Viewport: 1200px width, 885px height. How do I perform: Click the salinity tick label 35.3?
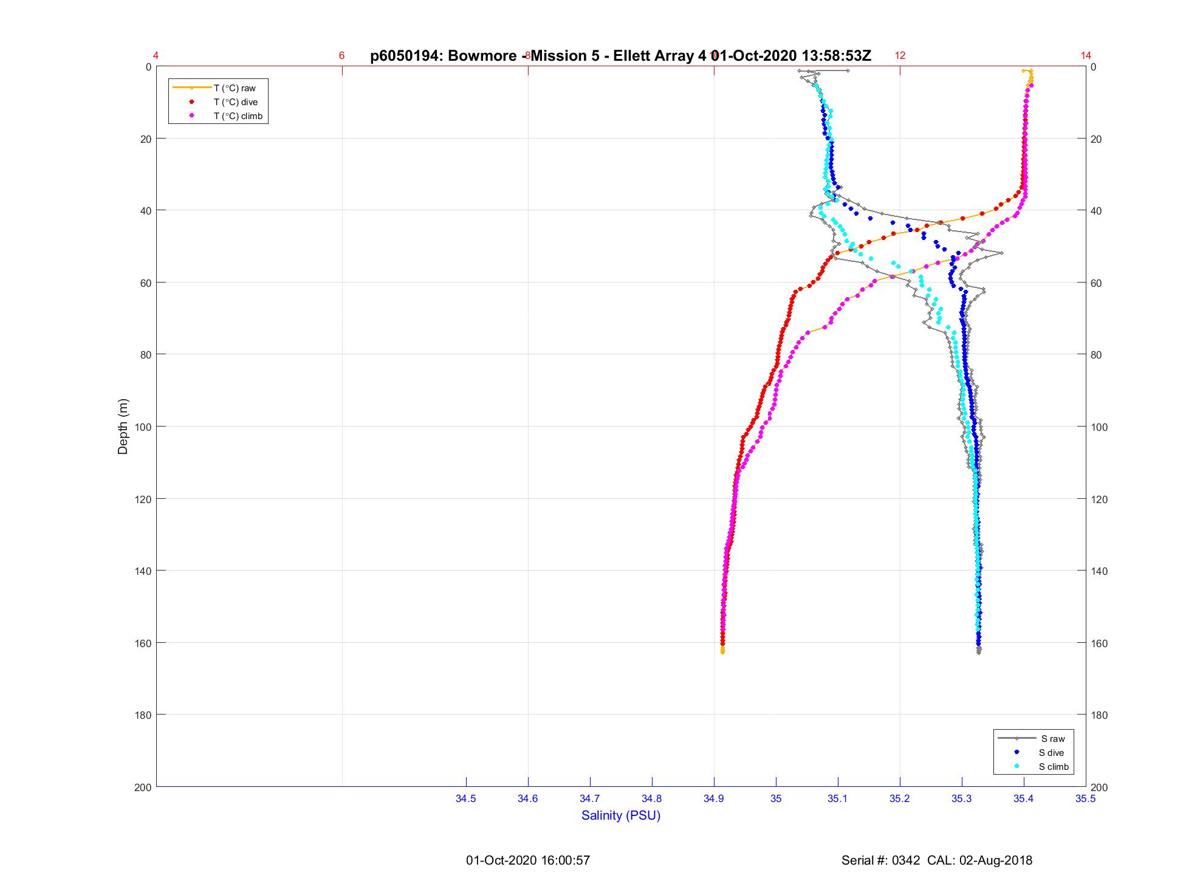coord(962,799)
